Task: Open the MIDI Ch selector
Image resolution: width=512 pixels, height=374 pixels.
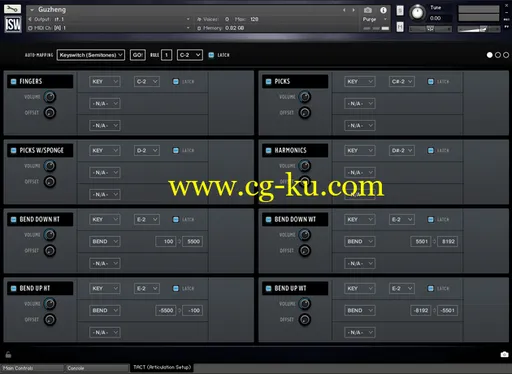Action: [109, 28]
